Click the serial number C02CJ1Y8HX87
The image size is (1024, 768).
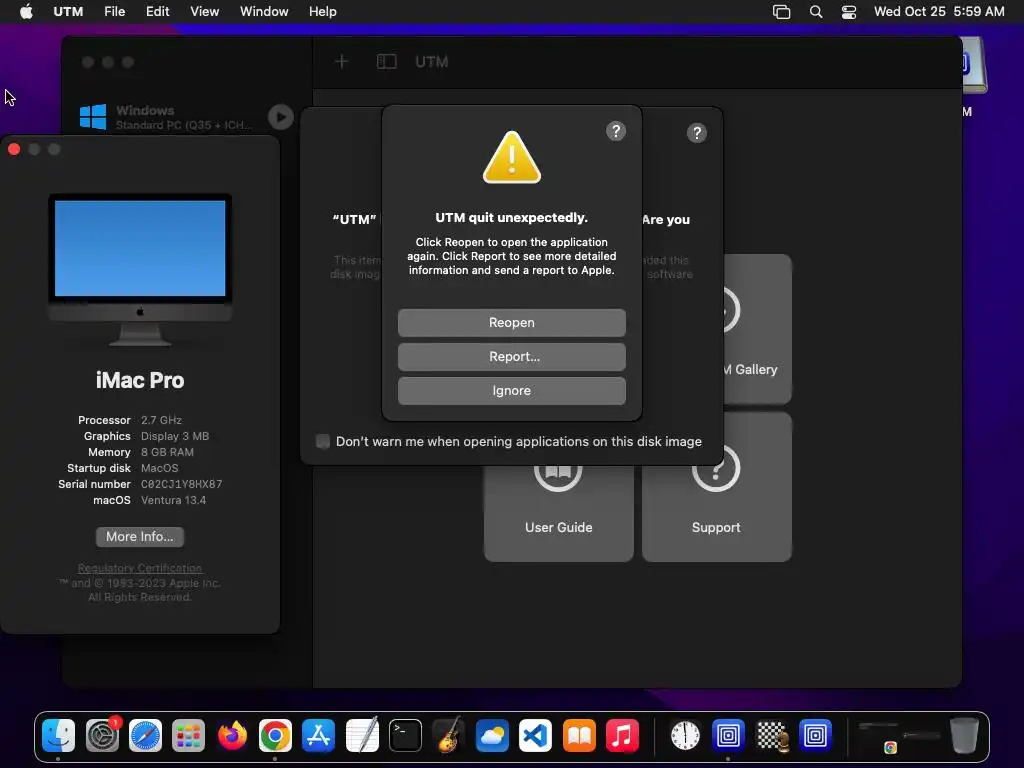point(182,485)
